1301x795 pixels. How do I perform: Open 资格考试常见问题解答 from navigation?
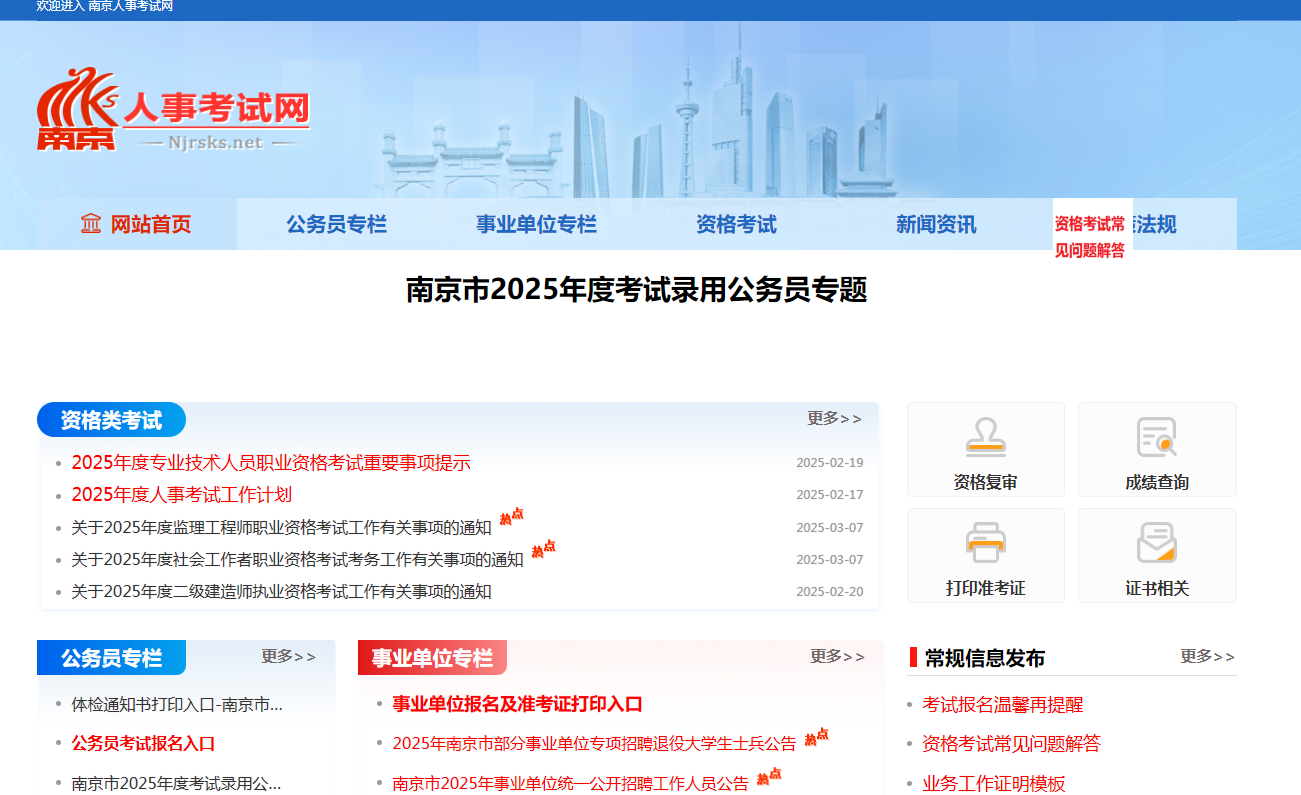pos(1092,237)
